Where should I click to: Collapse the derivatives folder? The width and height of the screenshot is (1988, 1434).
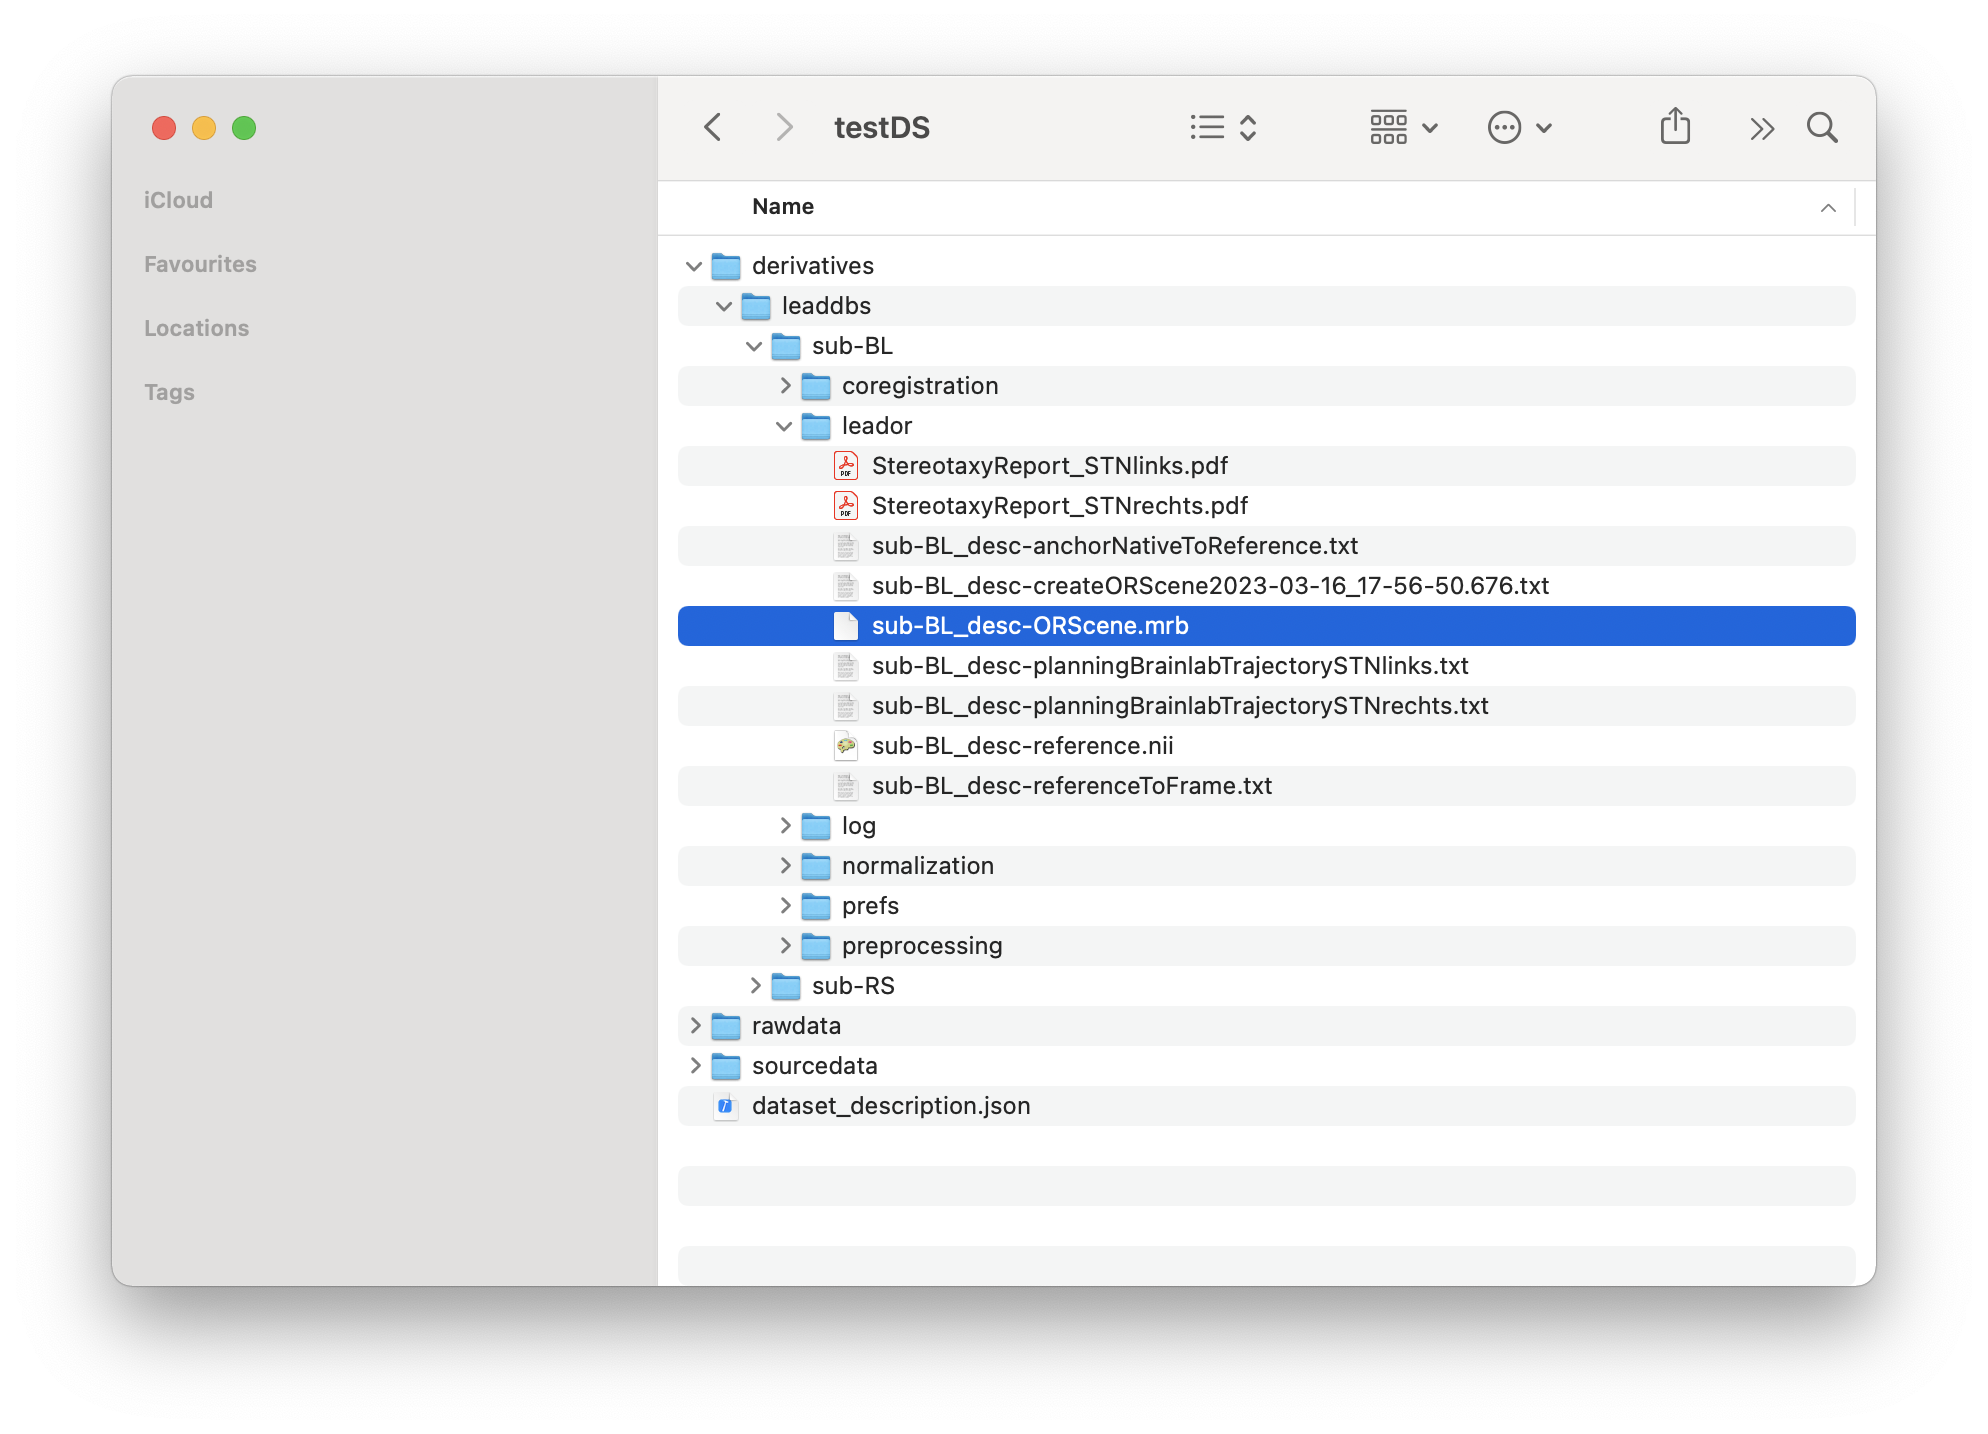coord(694,266)
